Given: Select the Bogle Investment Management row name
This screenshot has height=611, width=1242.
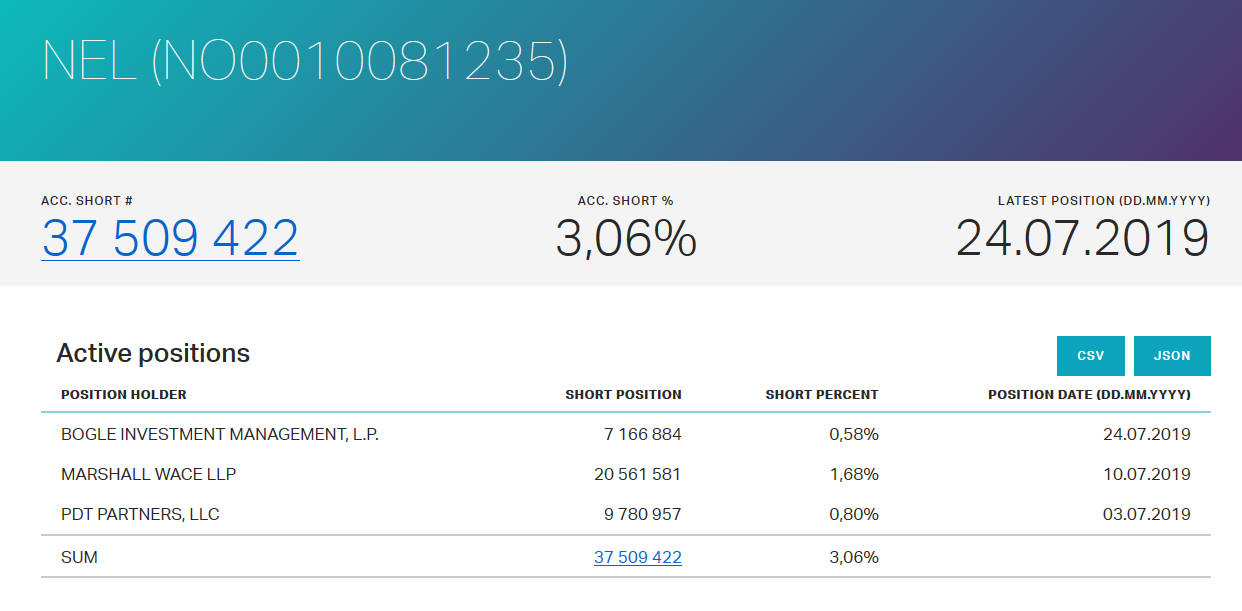Looking at the screenshot, I should coord(220,434).
